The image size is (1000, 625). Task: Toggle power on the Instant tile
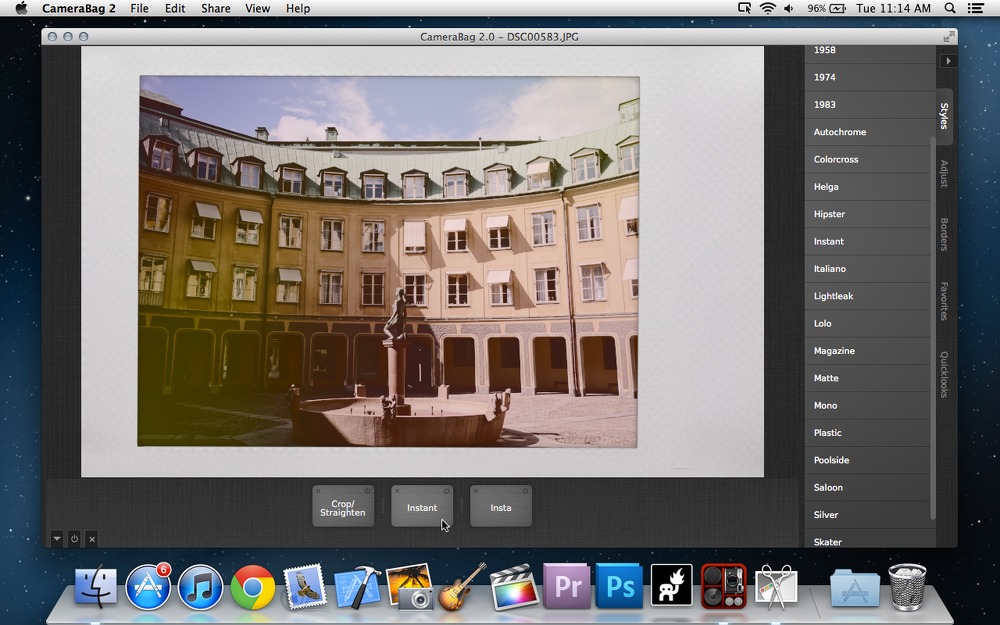446,491
